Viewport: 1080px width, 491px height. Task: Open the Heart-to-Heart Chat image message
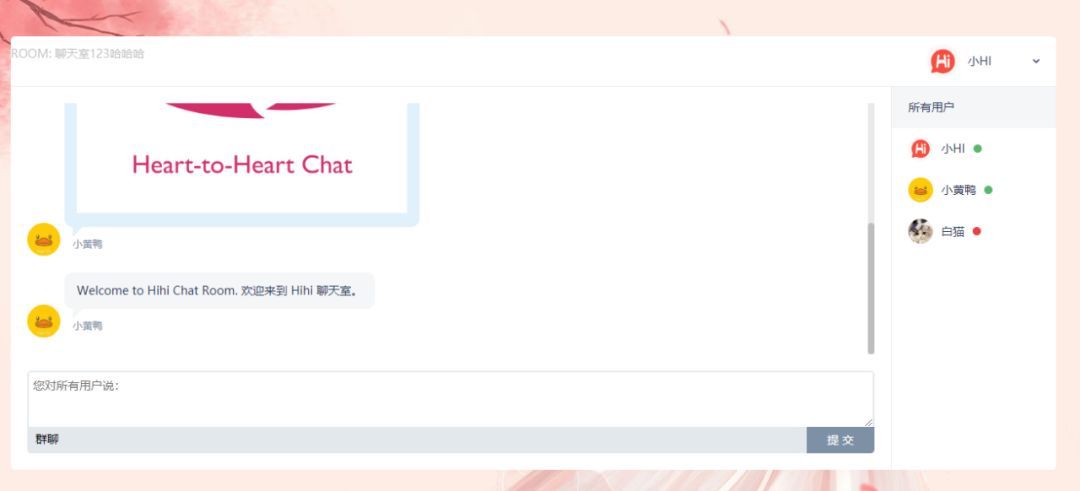(242, 164)
